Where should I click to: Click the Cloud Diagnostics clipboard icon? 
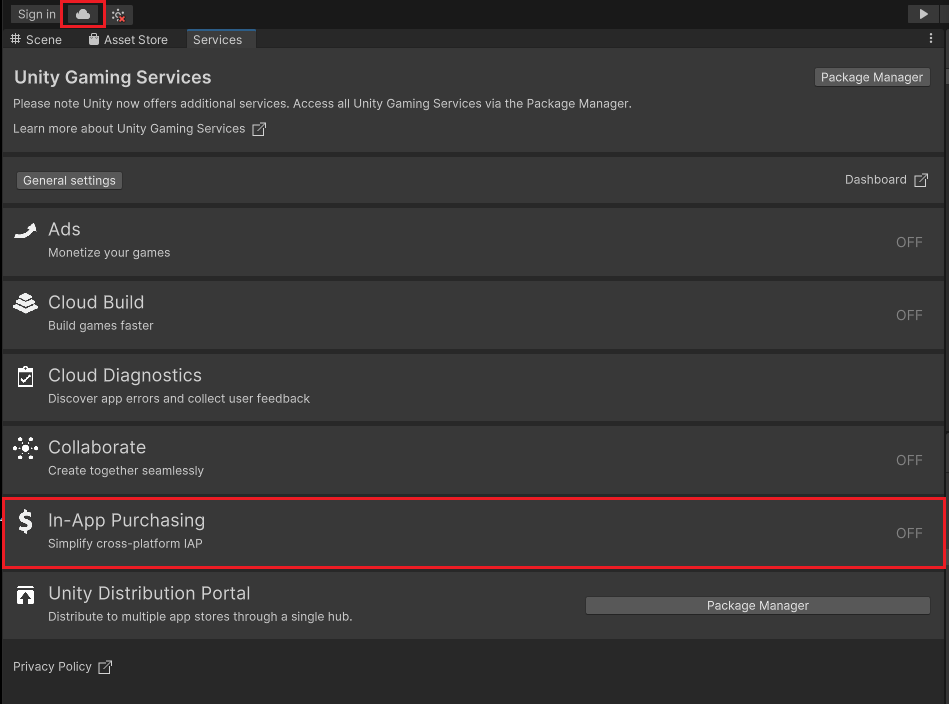(x=25, y=377)
